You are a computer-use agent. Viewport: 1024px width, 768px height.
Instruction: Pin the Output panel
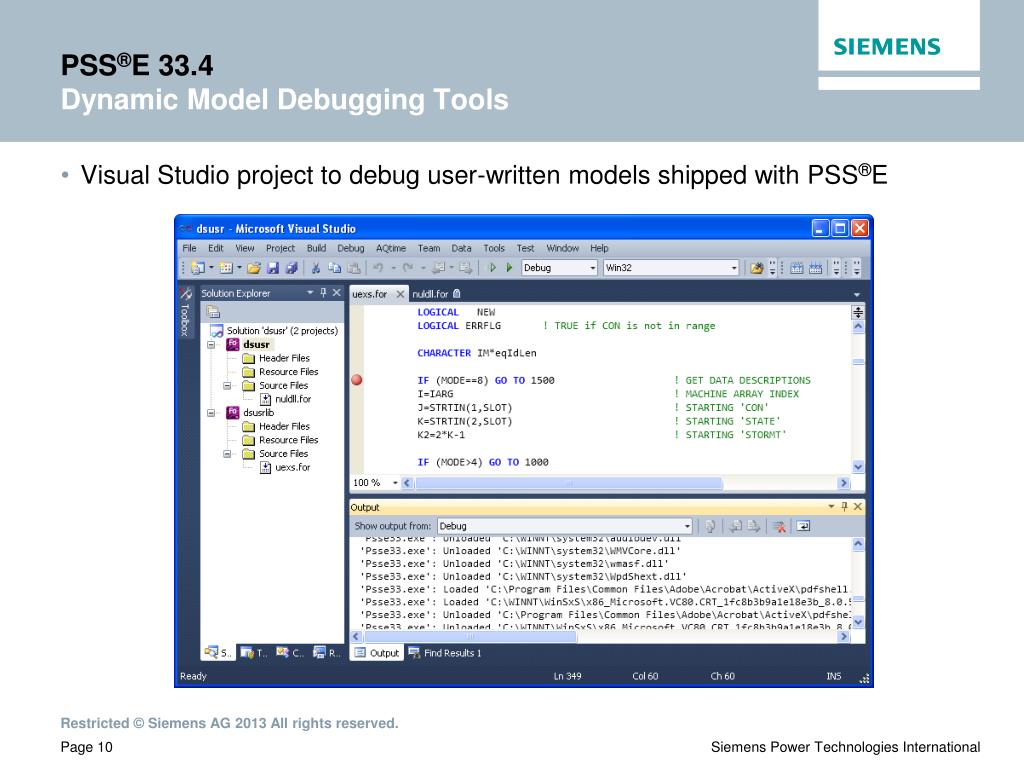pyautogui.click(x=844, y=507)
